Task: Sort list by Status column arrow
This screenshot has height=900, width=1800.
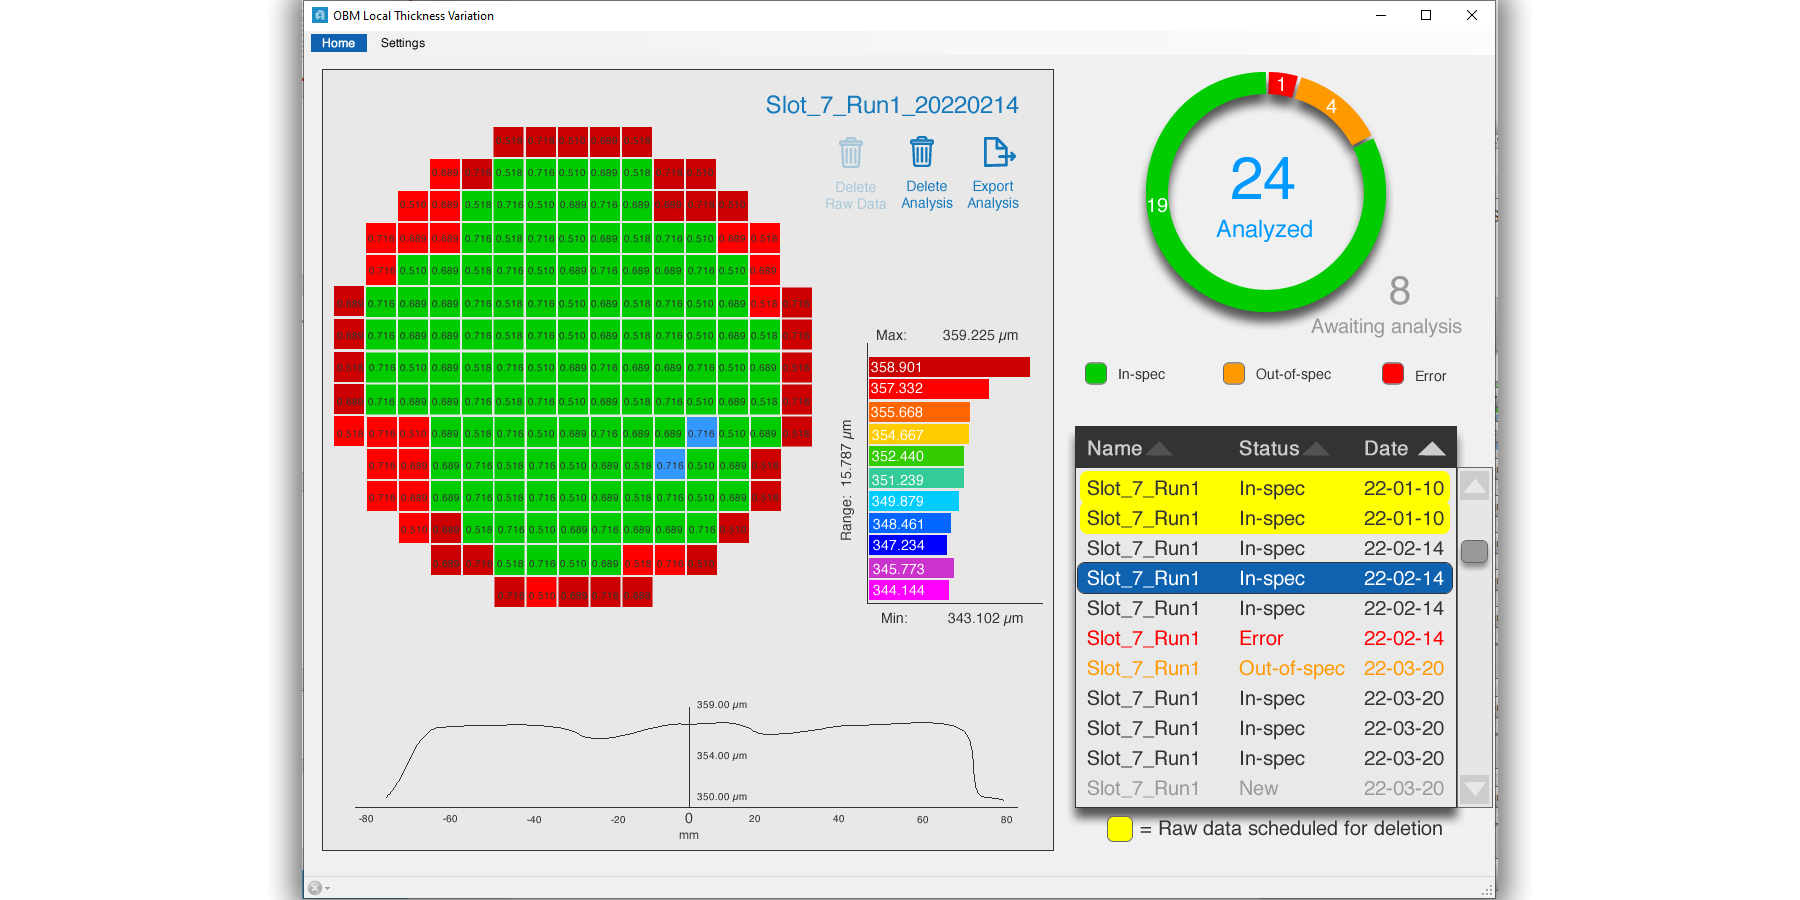Action: tap(1315, 449)
